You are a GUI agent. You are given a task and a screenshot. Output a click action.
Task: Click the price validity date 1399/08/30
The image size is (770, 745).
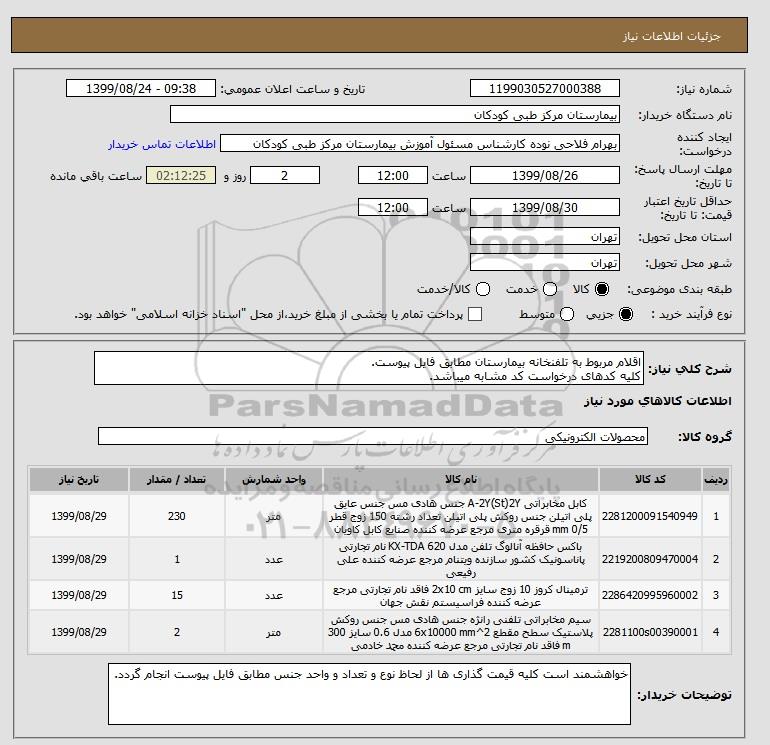(x=545, y=207)
